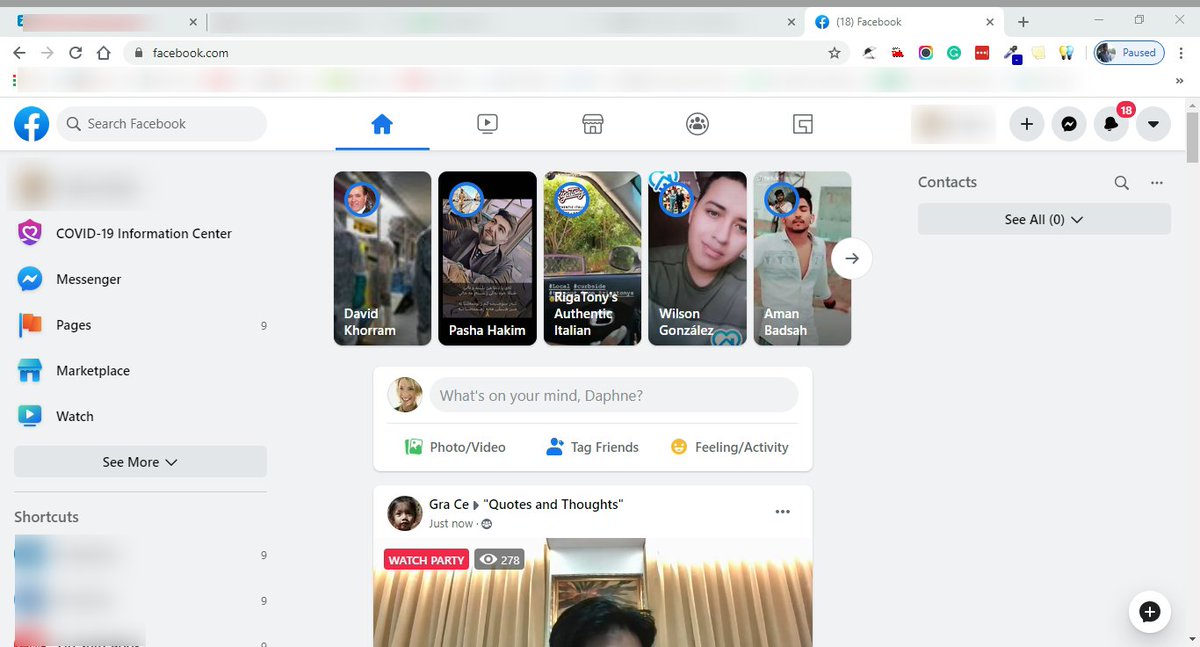Open the Grammarly extension icon
This screenshot has width=1200, height=647.
(954, 53)
